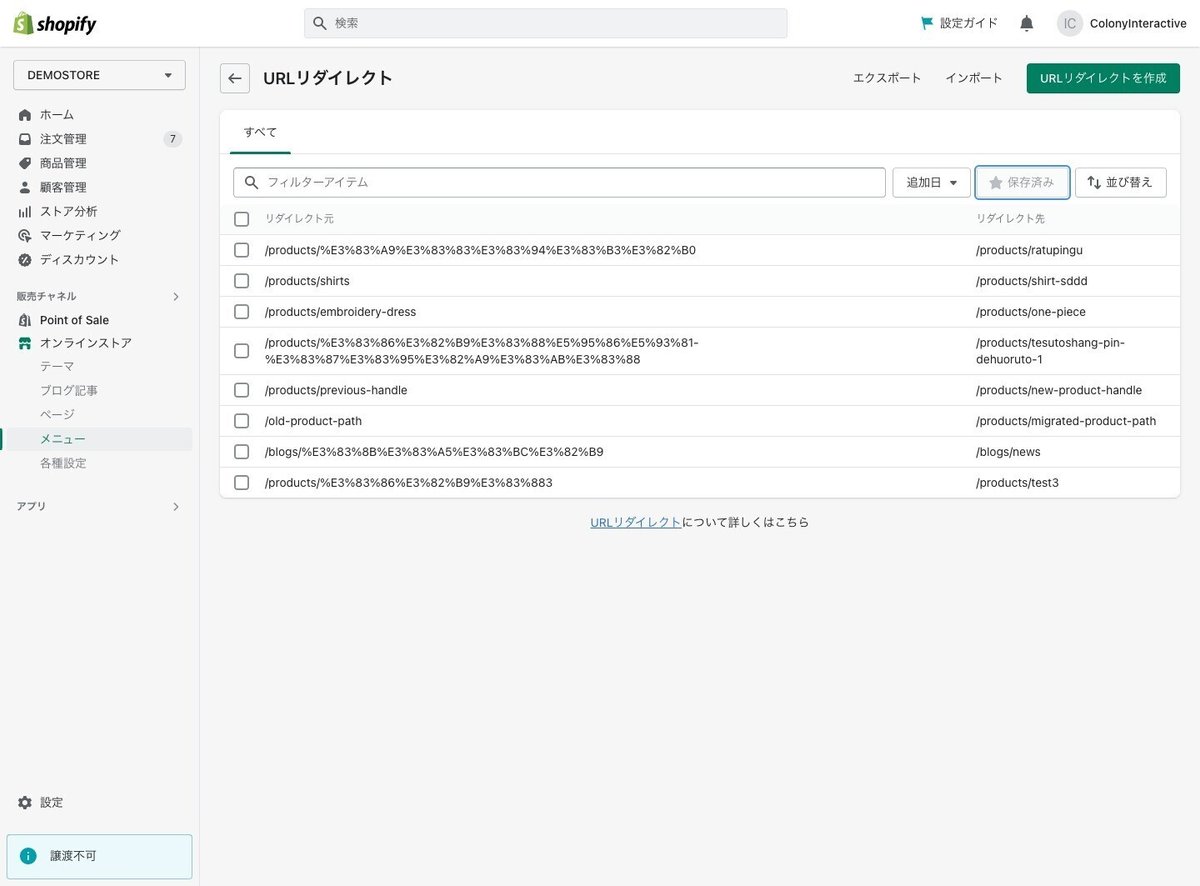Click the Shopify logo
1200x886 pixels.
point(55,23)
